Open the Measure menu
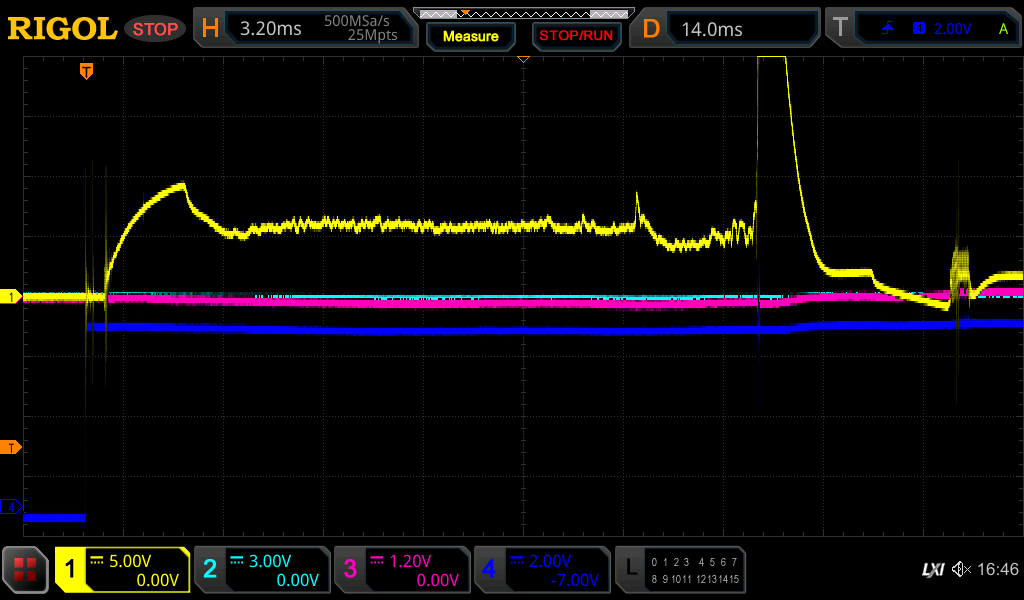This screenshot has width=1024, height=600. point(470,36)
